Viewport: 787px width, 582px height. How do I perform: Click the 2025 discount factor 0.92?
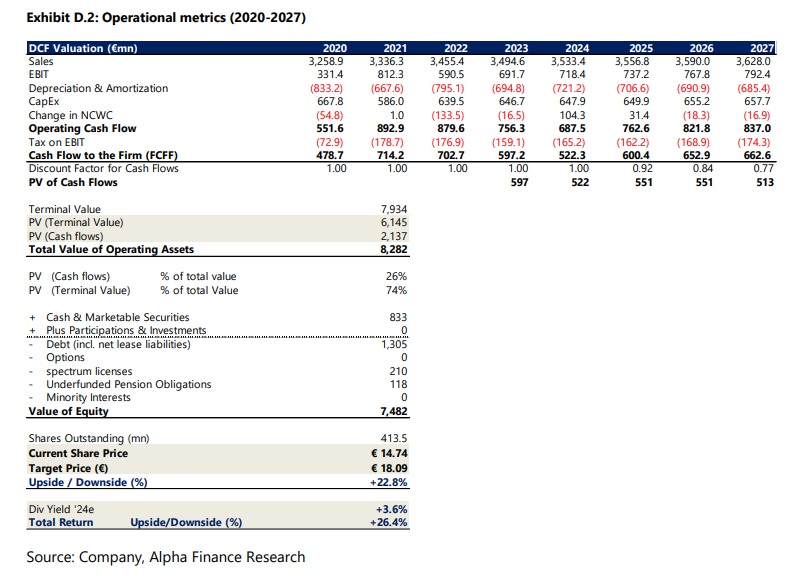pos(642,169)
